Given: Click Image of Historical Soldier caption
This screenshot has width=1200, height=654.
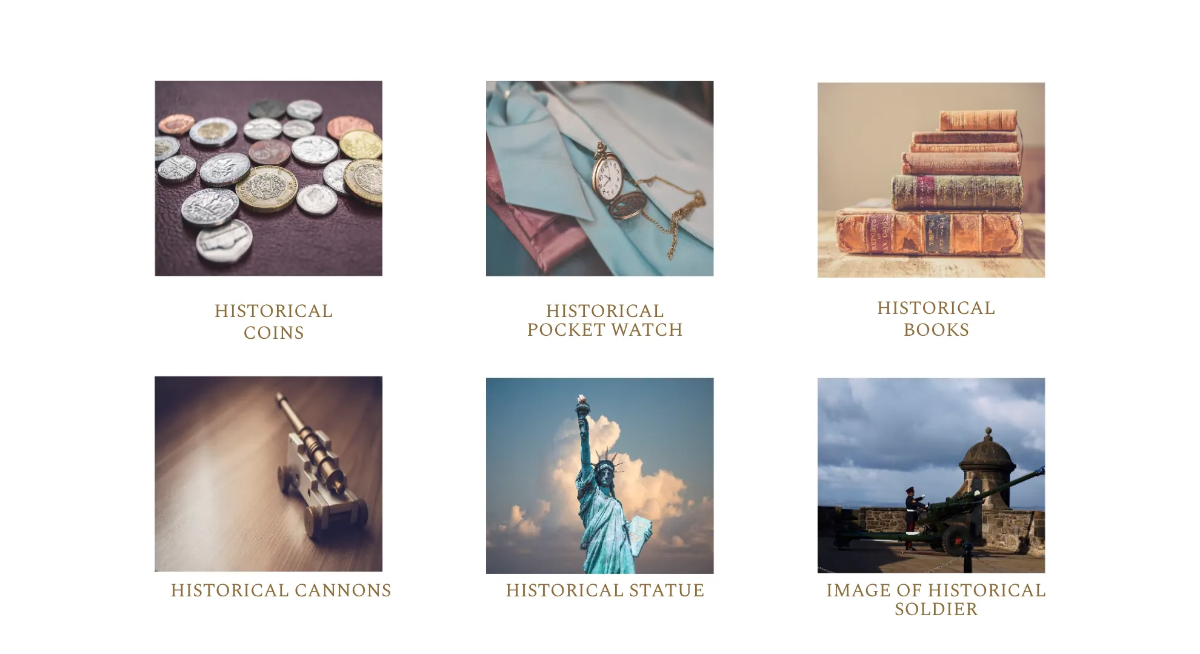Looking at the screenshot, I should [x=936, y=600].
